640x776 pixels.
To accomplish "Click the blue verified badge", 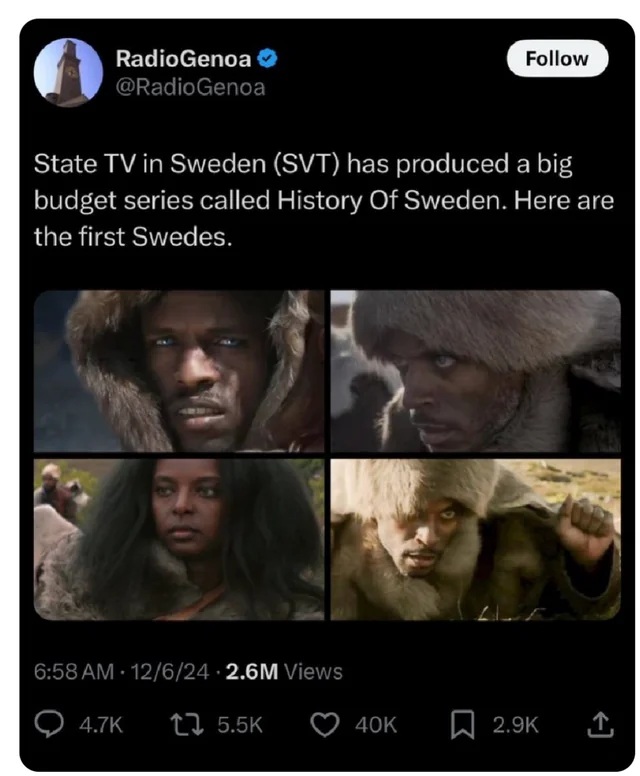I will [268, 59].
